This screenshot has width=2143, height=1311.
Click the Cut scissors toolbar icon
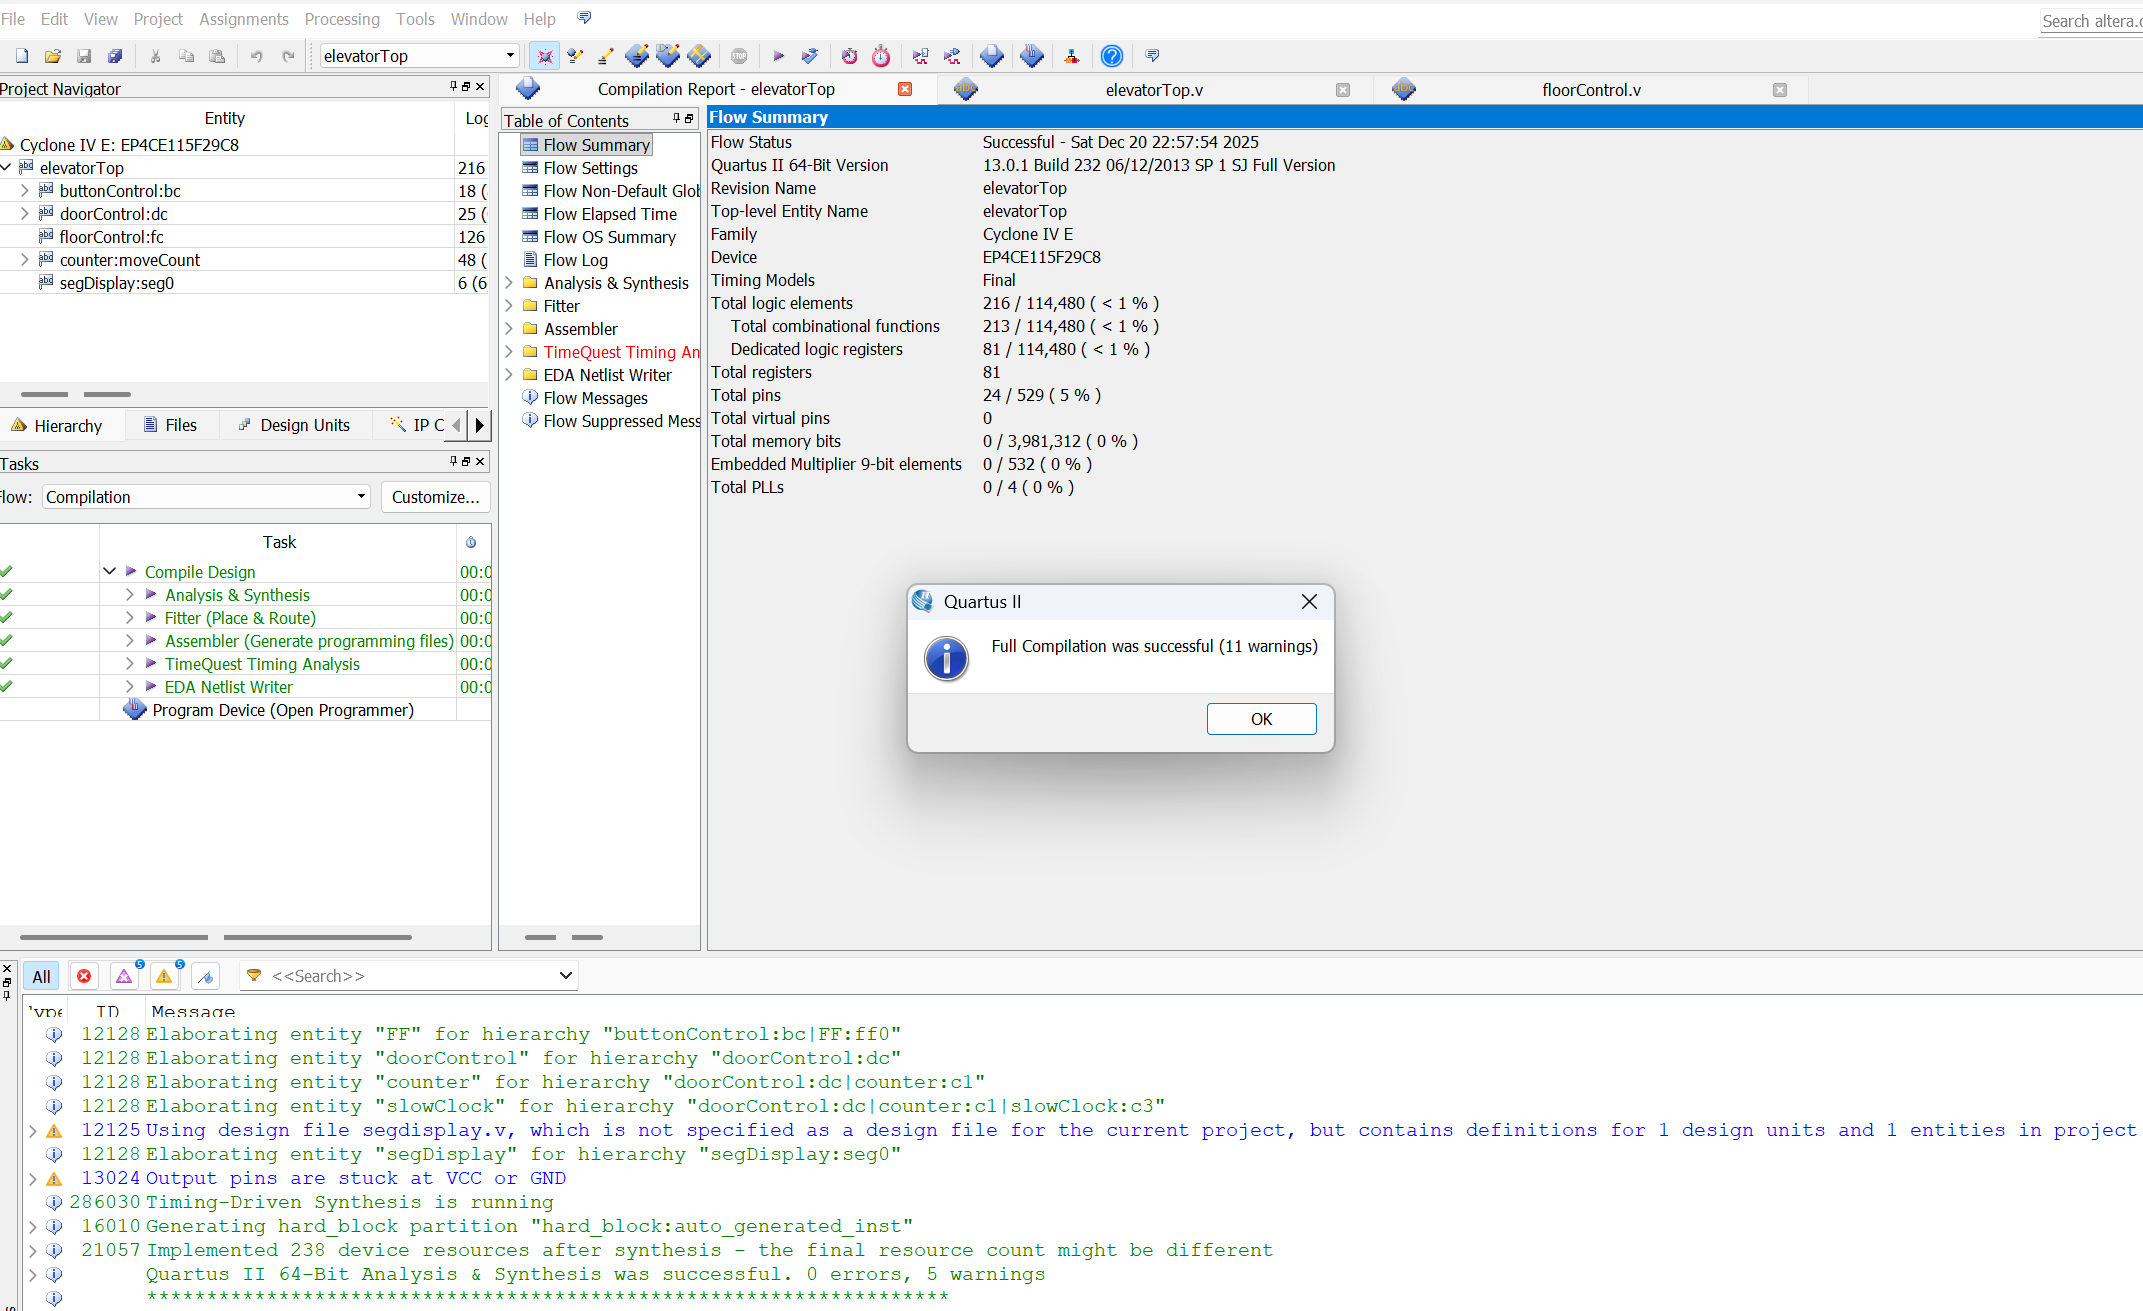point(155,56)
